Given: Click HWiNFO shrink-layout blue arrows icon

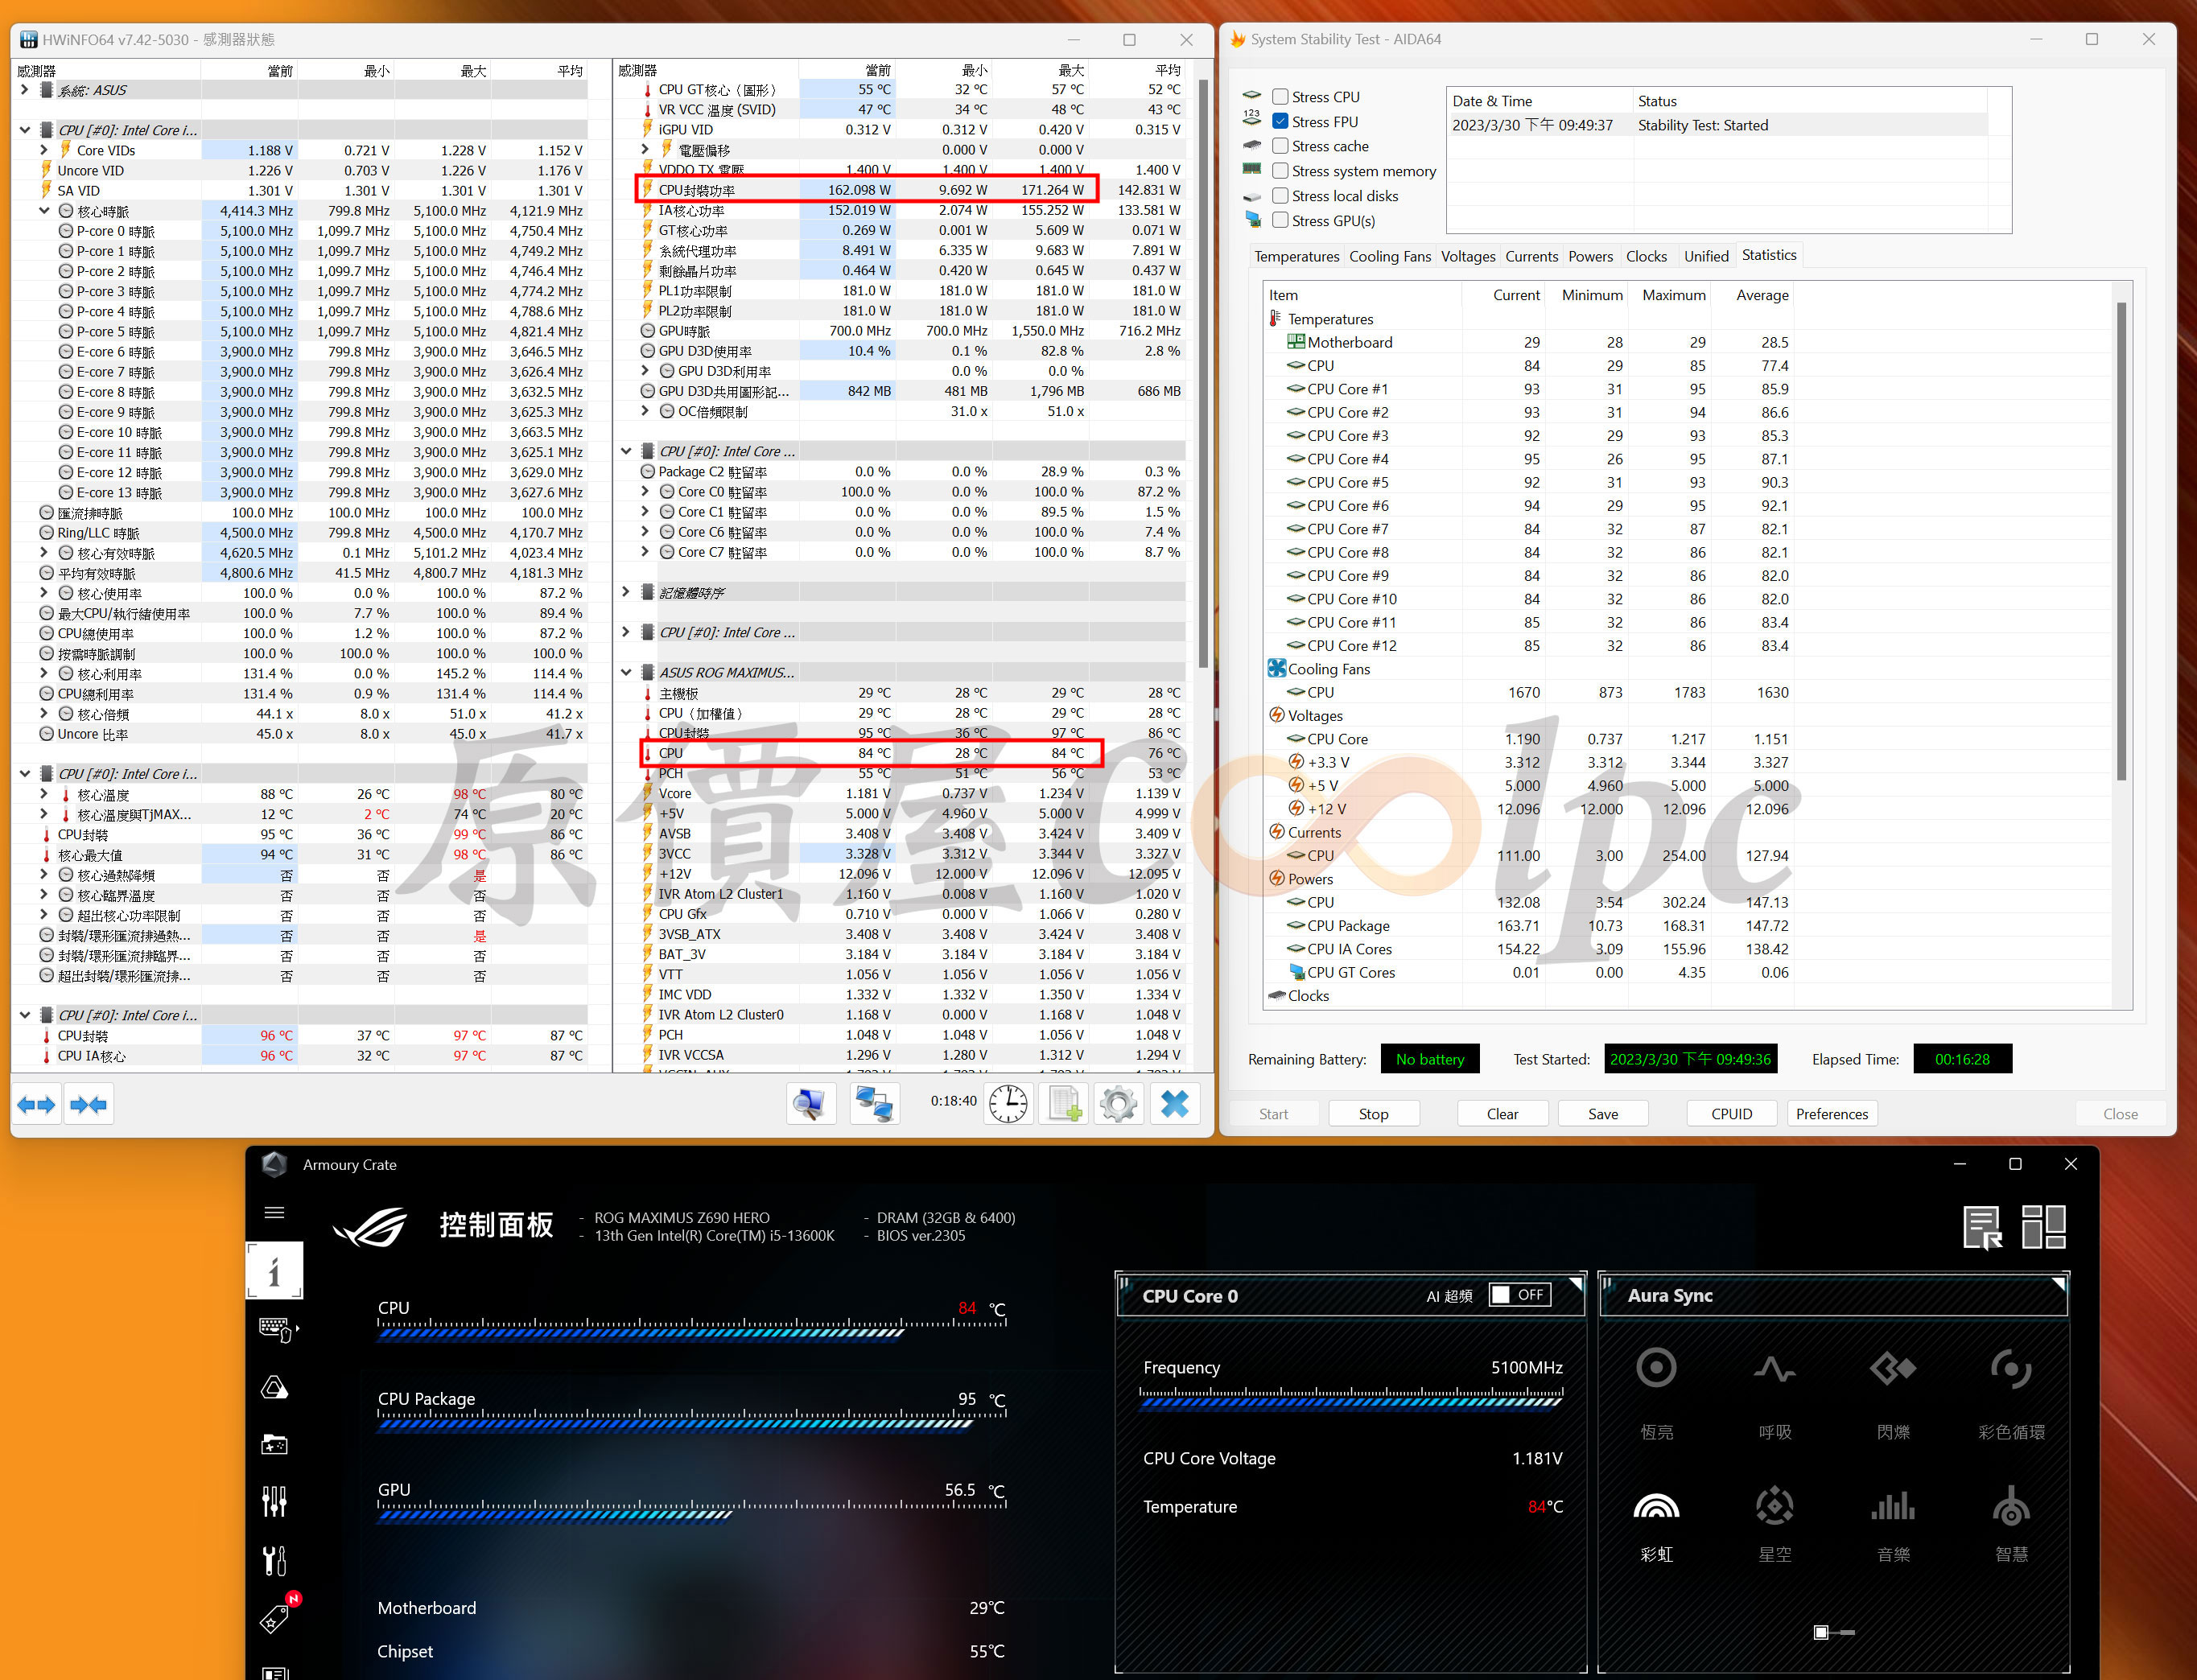Looking at the screenshot, I should click(x=88, y=1104).
